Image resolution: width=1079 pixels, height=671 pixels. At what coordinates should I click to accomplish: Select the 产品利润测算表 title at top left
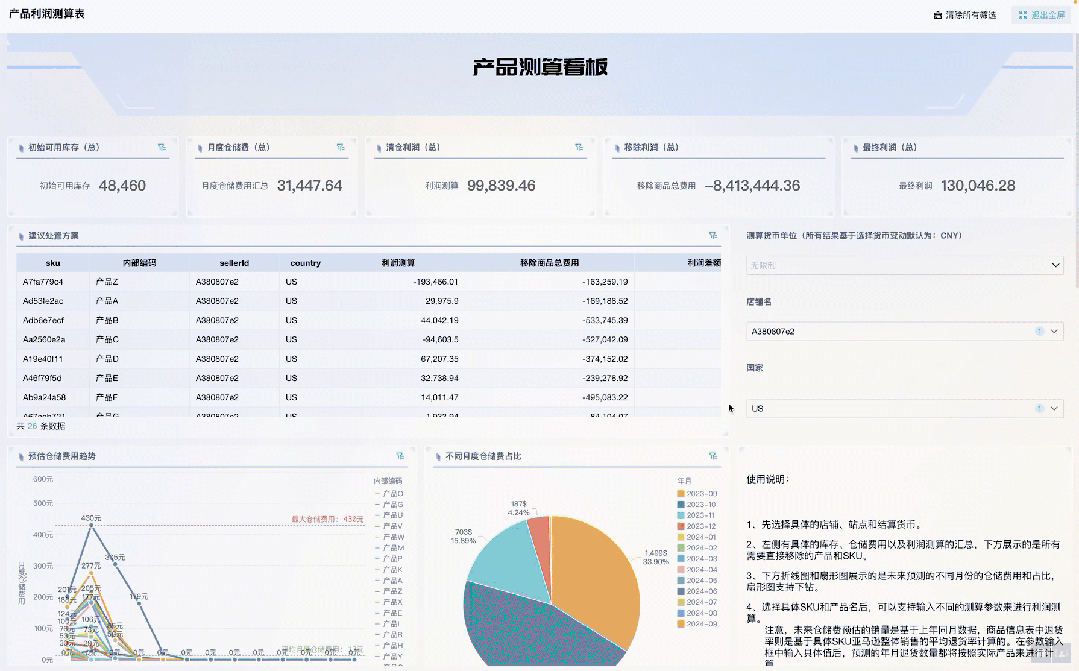tap(44, 14)
